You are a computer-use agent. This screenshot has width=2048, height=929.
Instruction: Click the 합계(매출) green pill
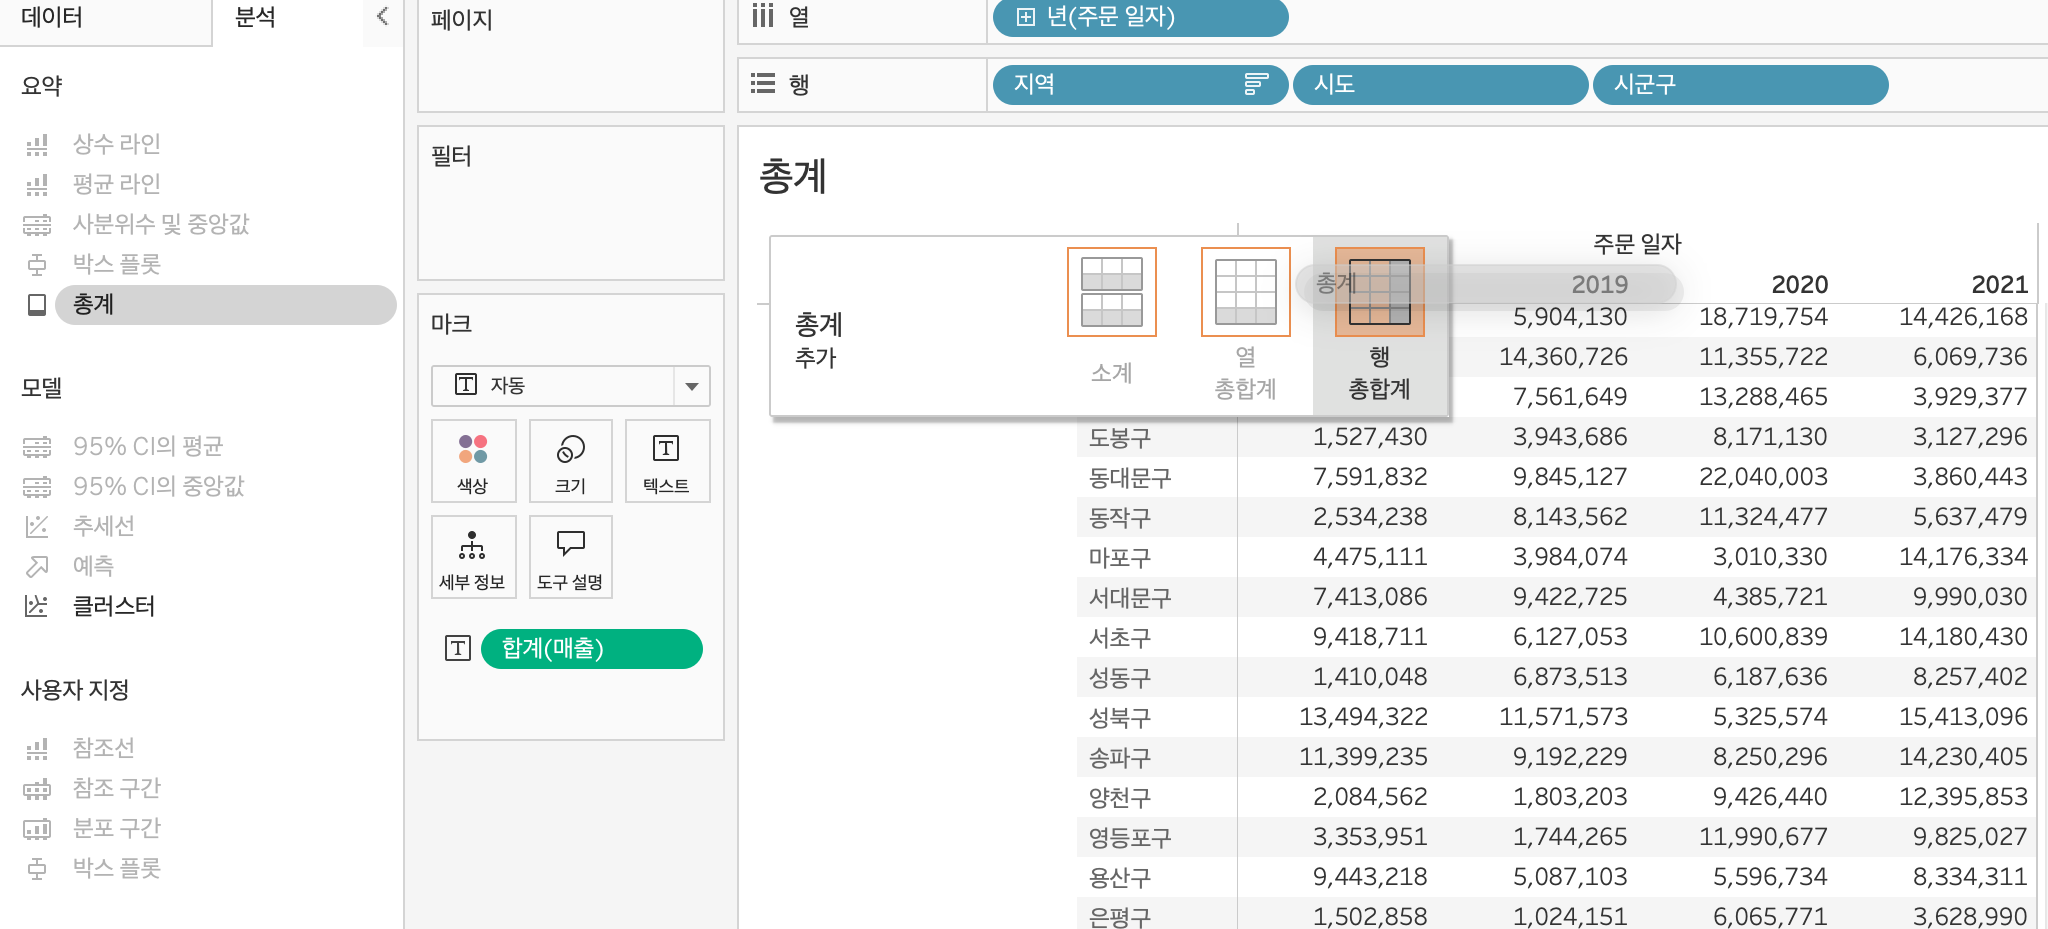coord(592,649)
